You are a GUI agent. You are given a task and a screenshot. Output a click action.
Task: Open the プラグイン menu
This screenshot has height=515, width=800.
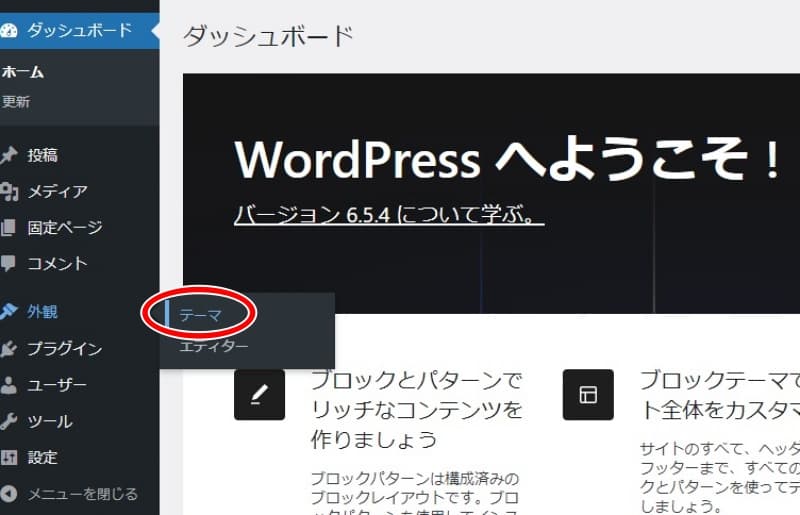point(65,349)
